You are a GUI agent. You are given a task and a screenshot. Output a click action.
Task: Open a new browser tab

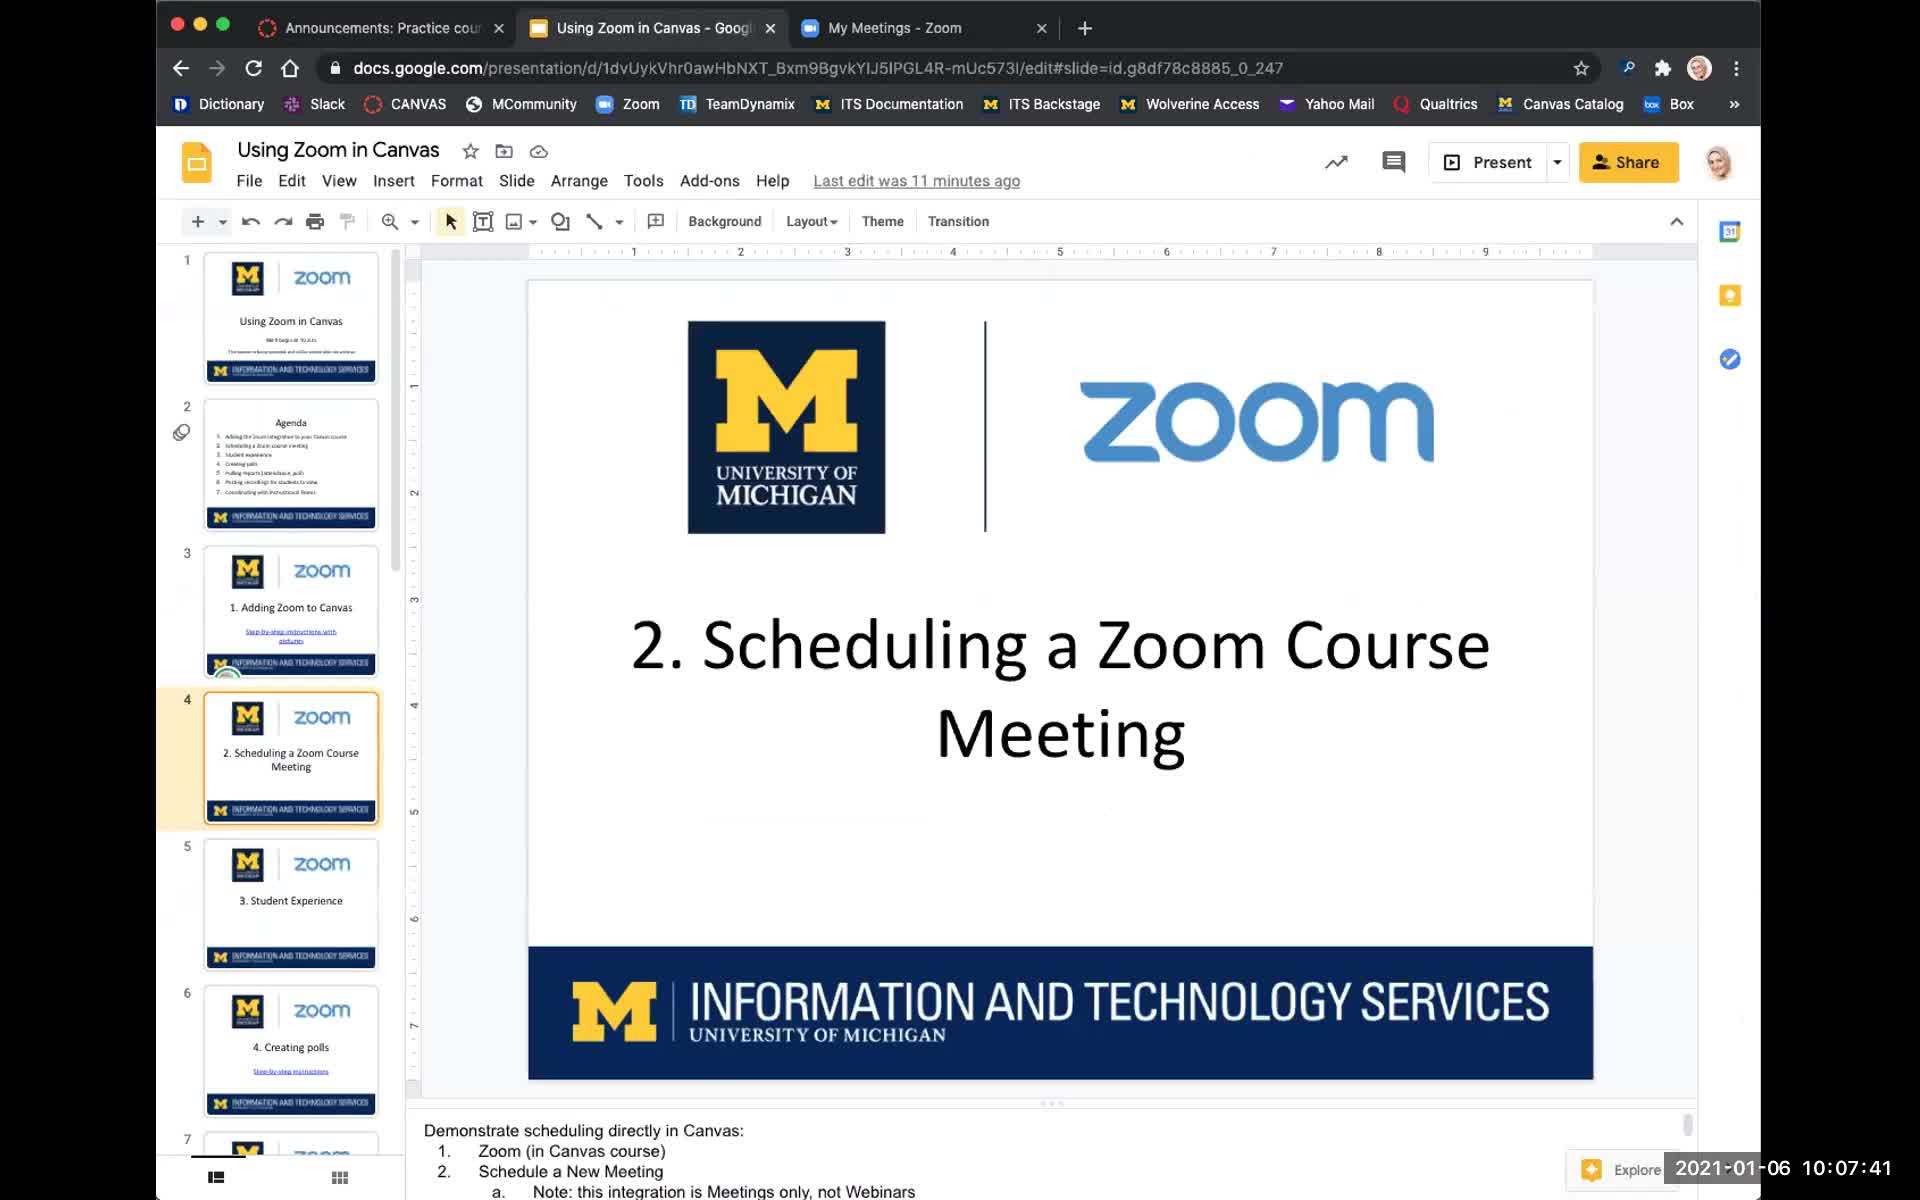(1085, 28)
